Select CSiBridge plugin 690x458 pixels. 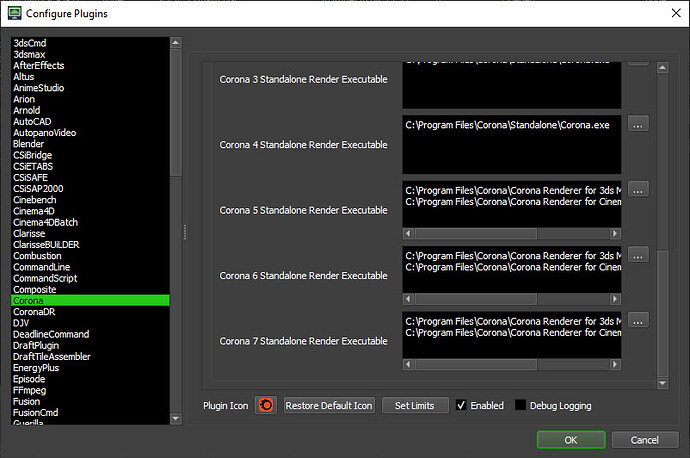[90, 155]
